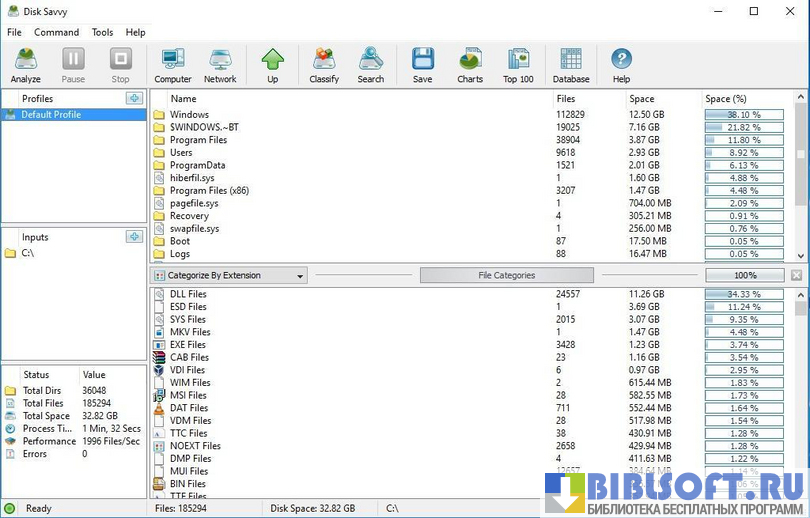Save the analysis report
Image resolution: width=810 pixels, height=518 pixels.
[x=423, y=65]
